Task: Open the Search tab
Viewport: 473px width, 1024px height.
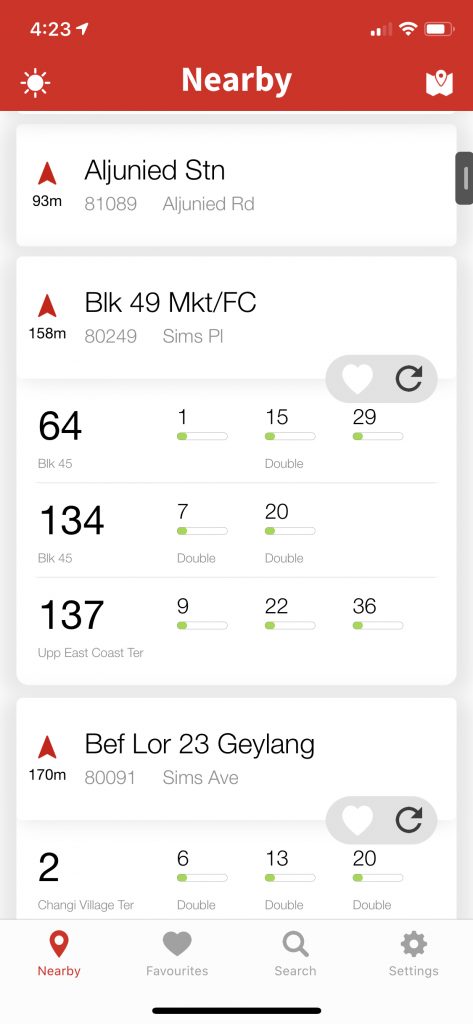Action: (295, 954)
